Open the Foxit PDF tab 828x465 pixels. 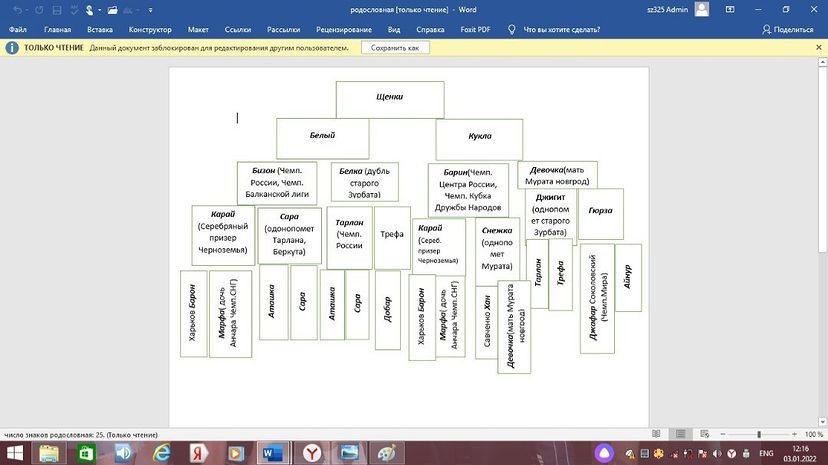(475, 30)
